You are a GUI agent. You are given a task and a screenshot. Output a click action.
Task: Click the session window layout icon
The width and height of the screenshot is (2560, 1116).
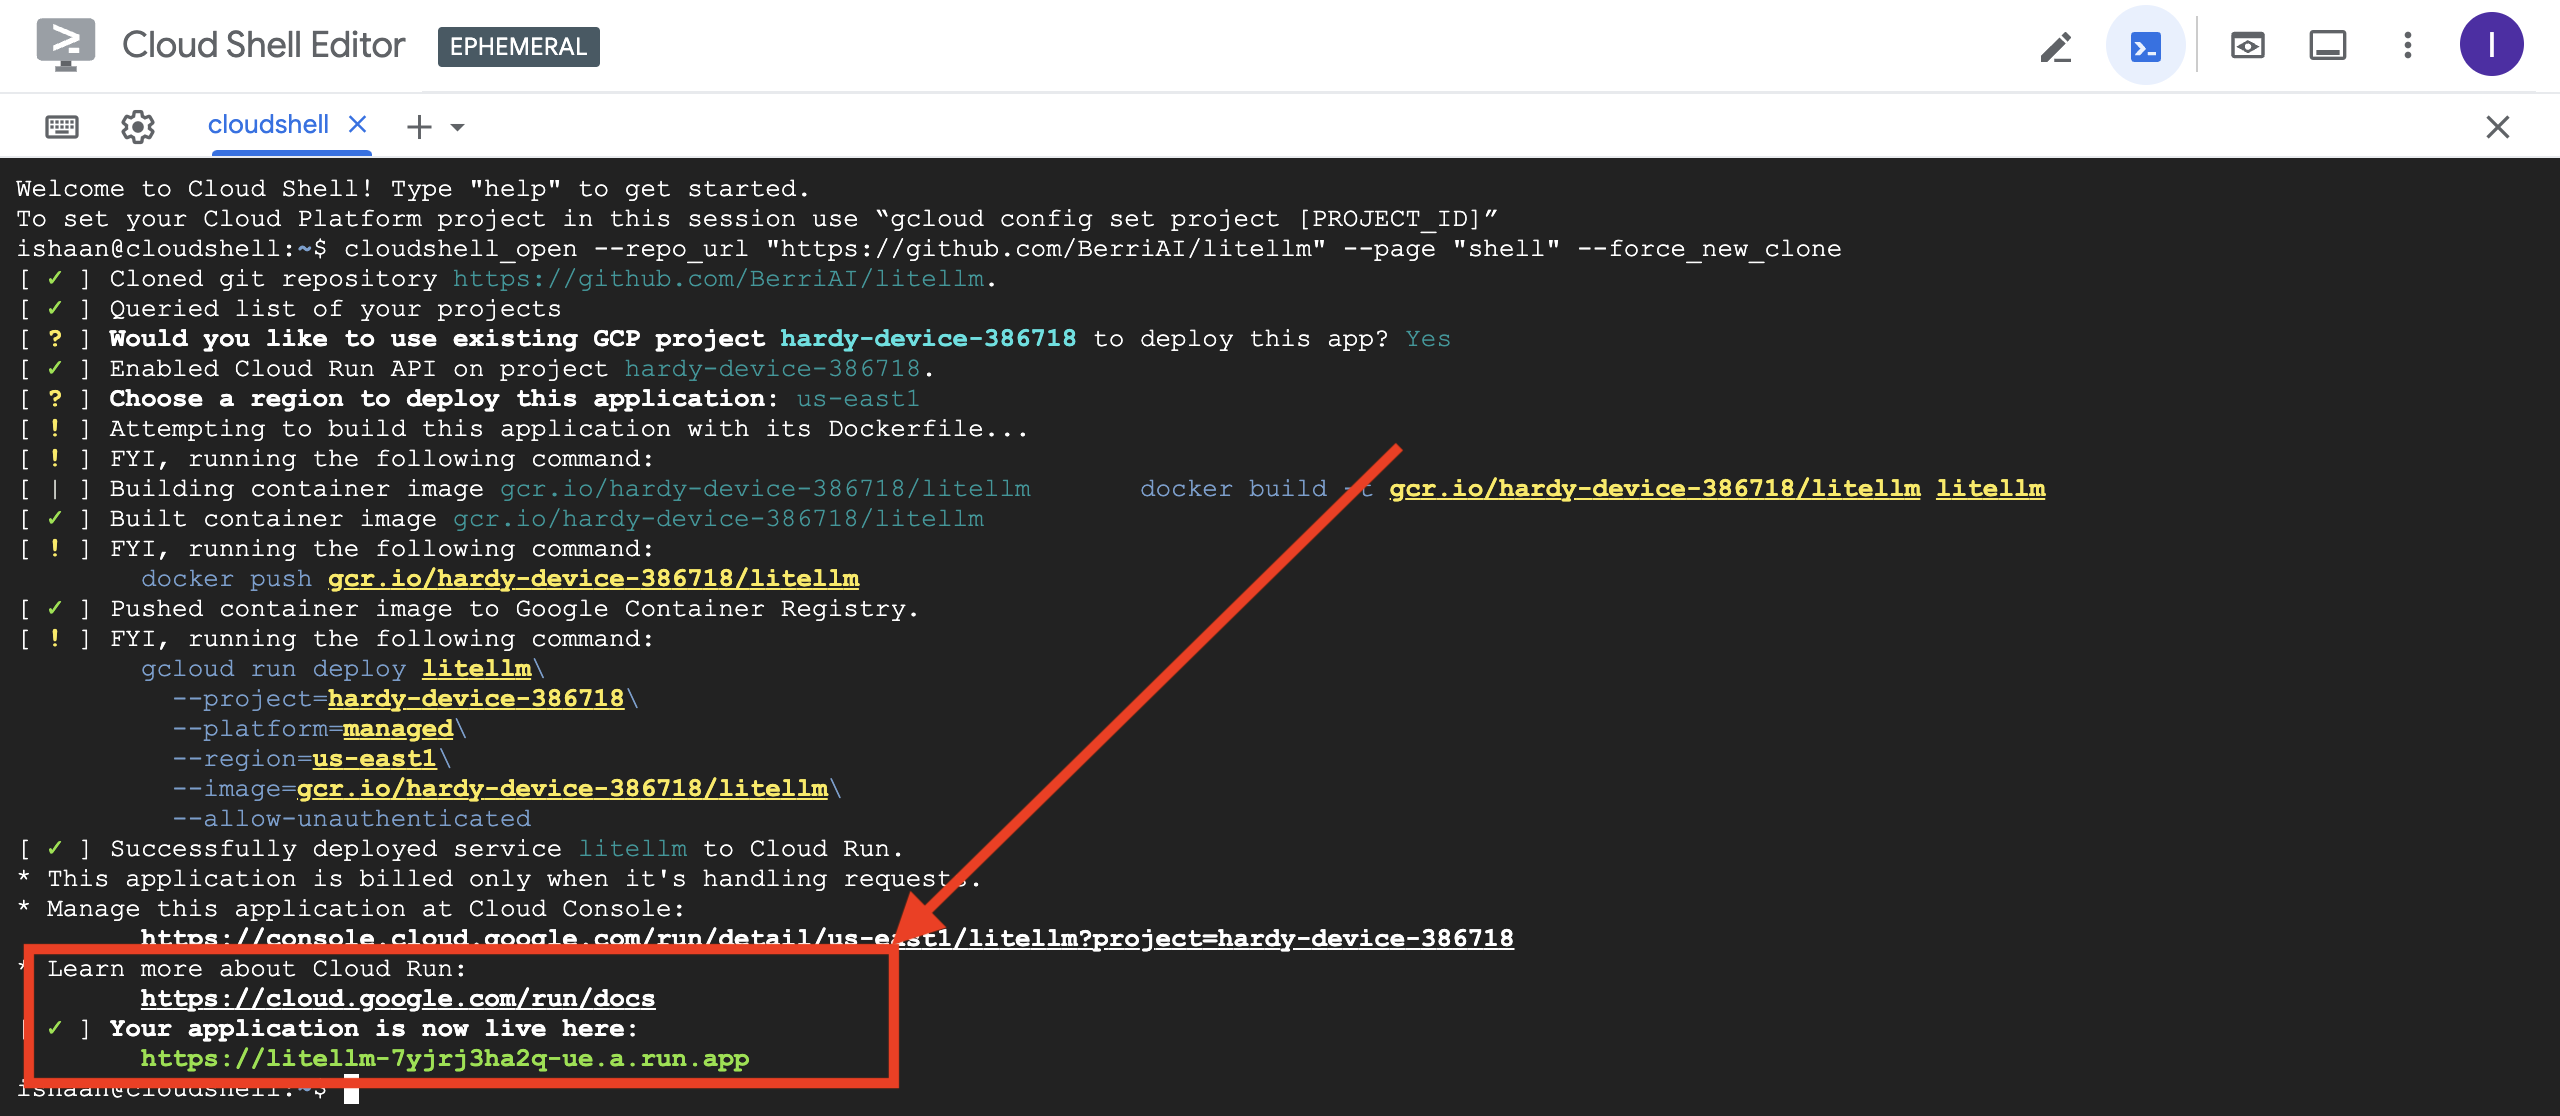coord(2327,46)
